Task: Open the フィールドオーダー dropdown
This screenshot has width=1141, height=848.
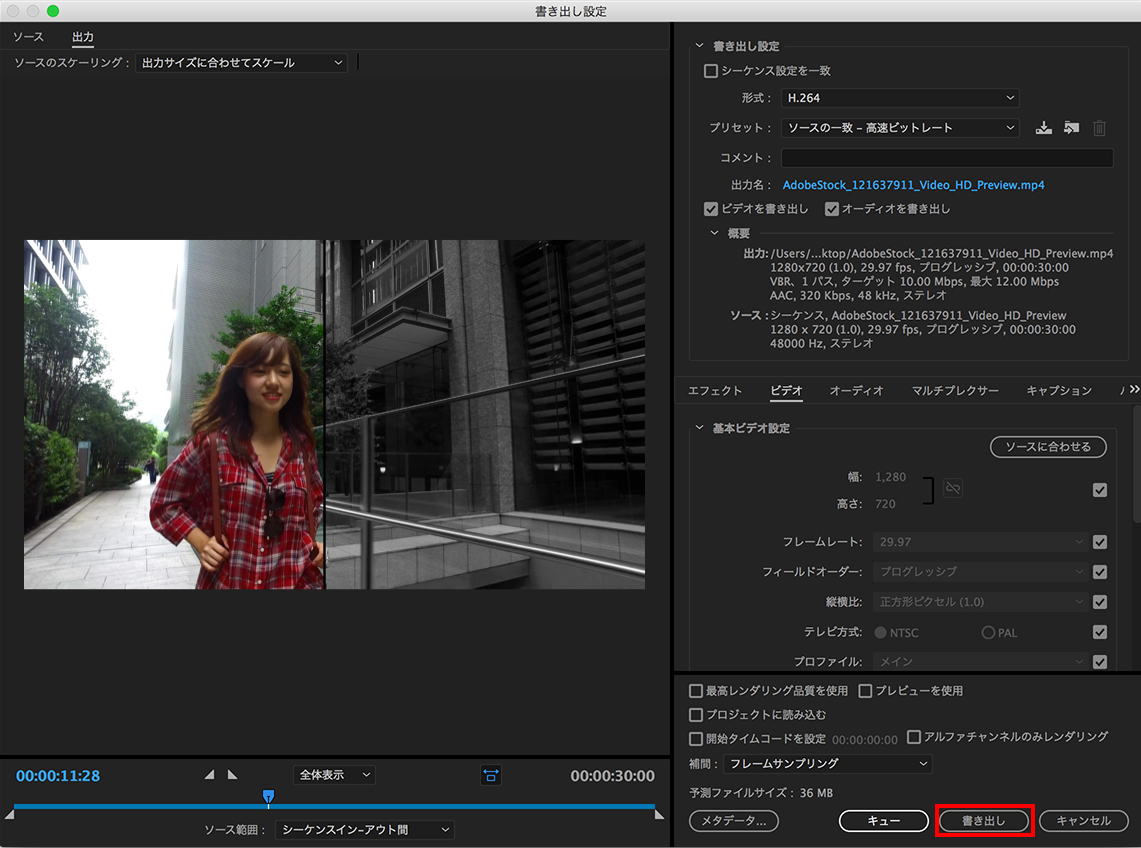Action: point(981,571)
